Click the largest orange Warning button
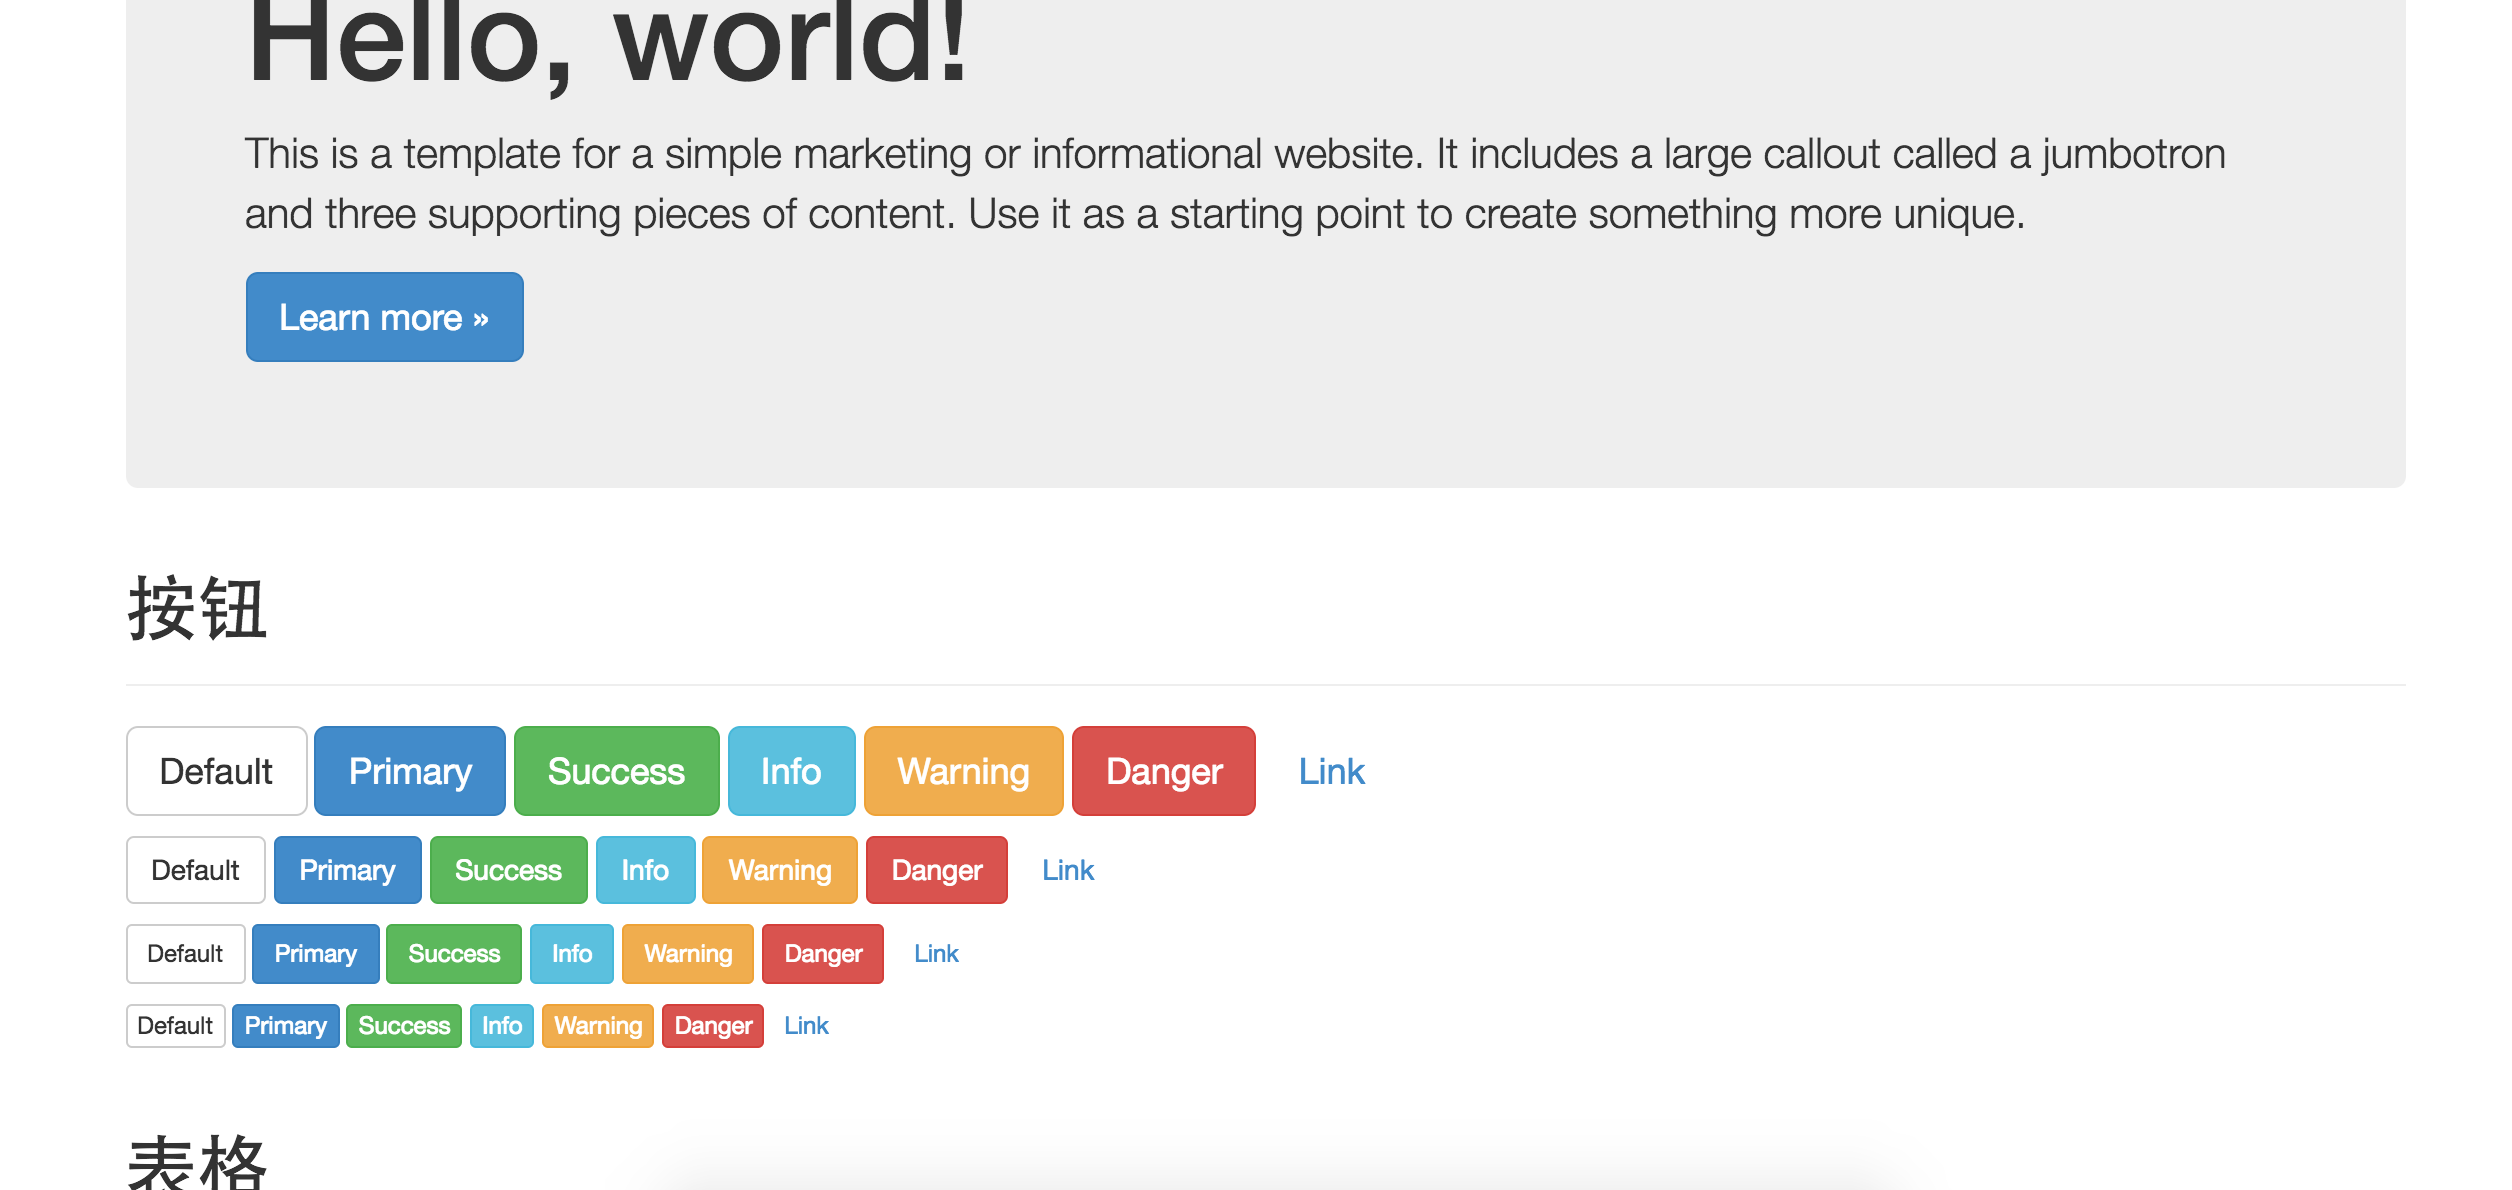 [963, 771]
